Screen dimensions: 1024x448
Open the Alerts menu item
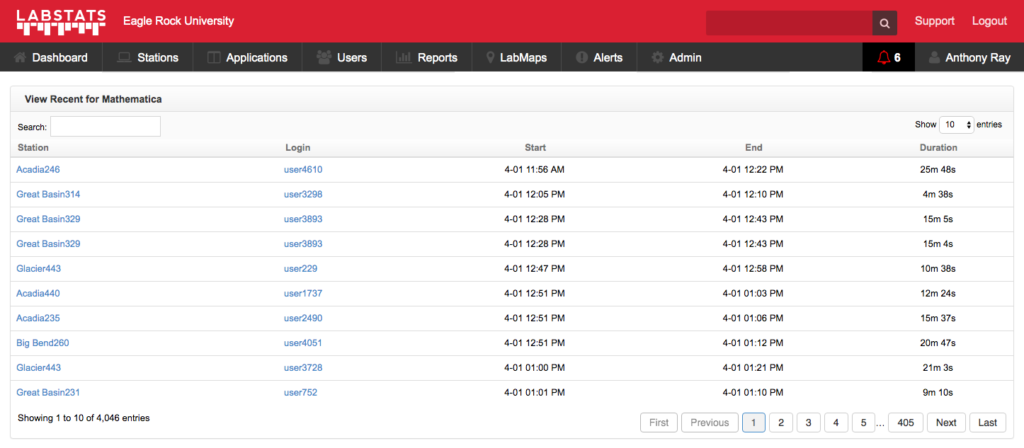(600, 57)
